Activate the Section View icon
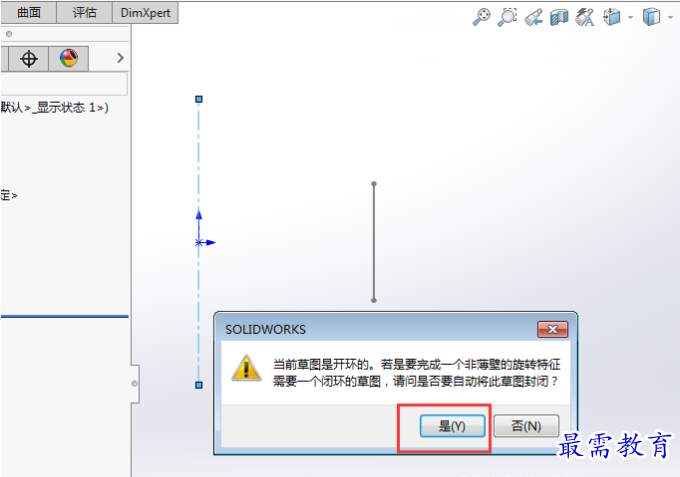Image resolution: width=680 pixels, height=477 pixels. coord(559,17)
